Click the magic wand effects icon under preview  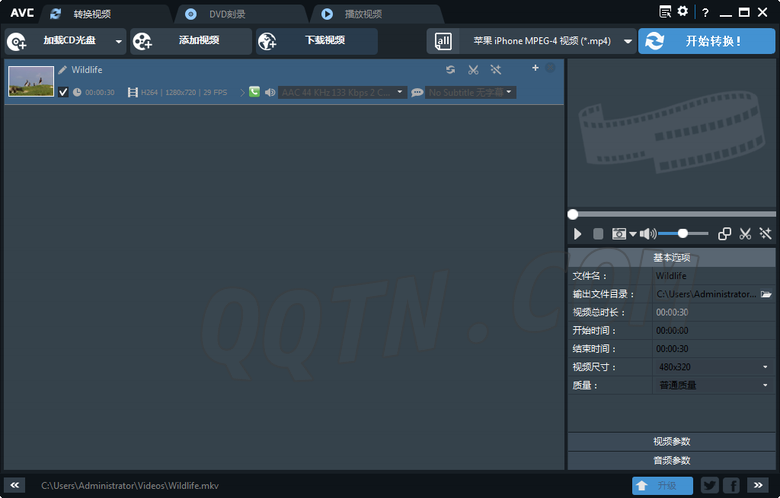point(765,233)
